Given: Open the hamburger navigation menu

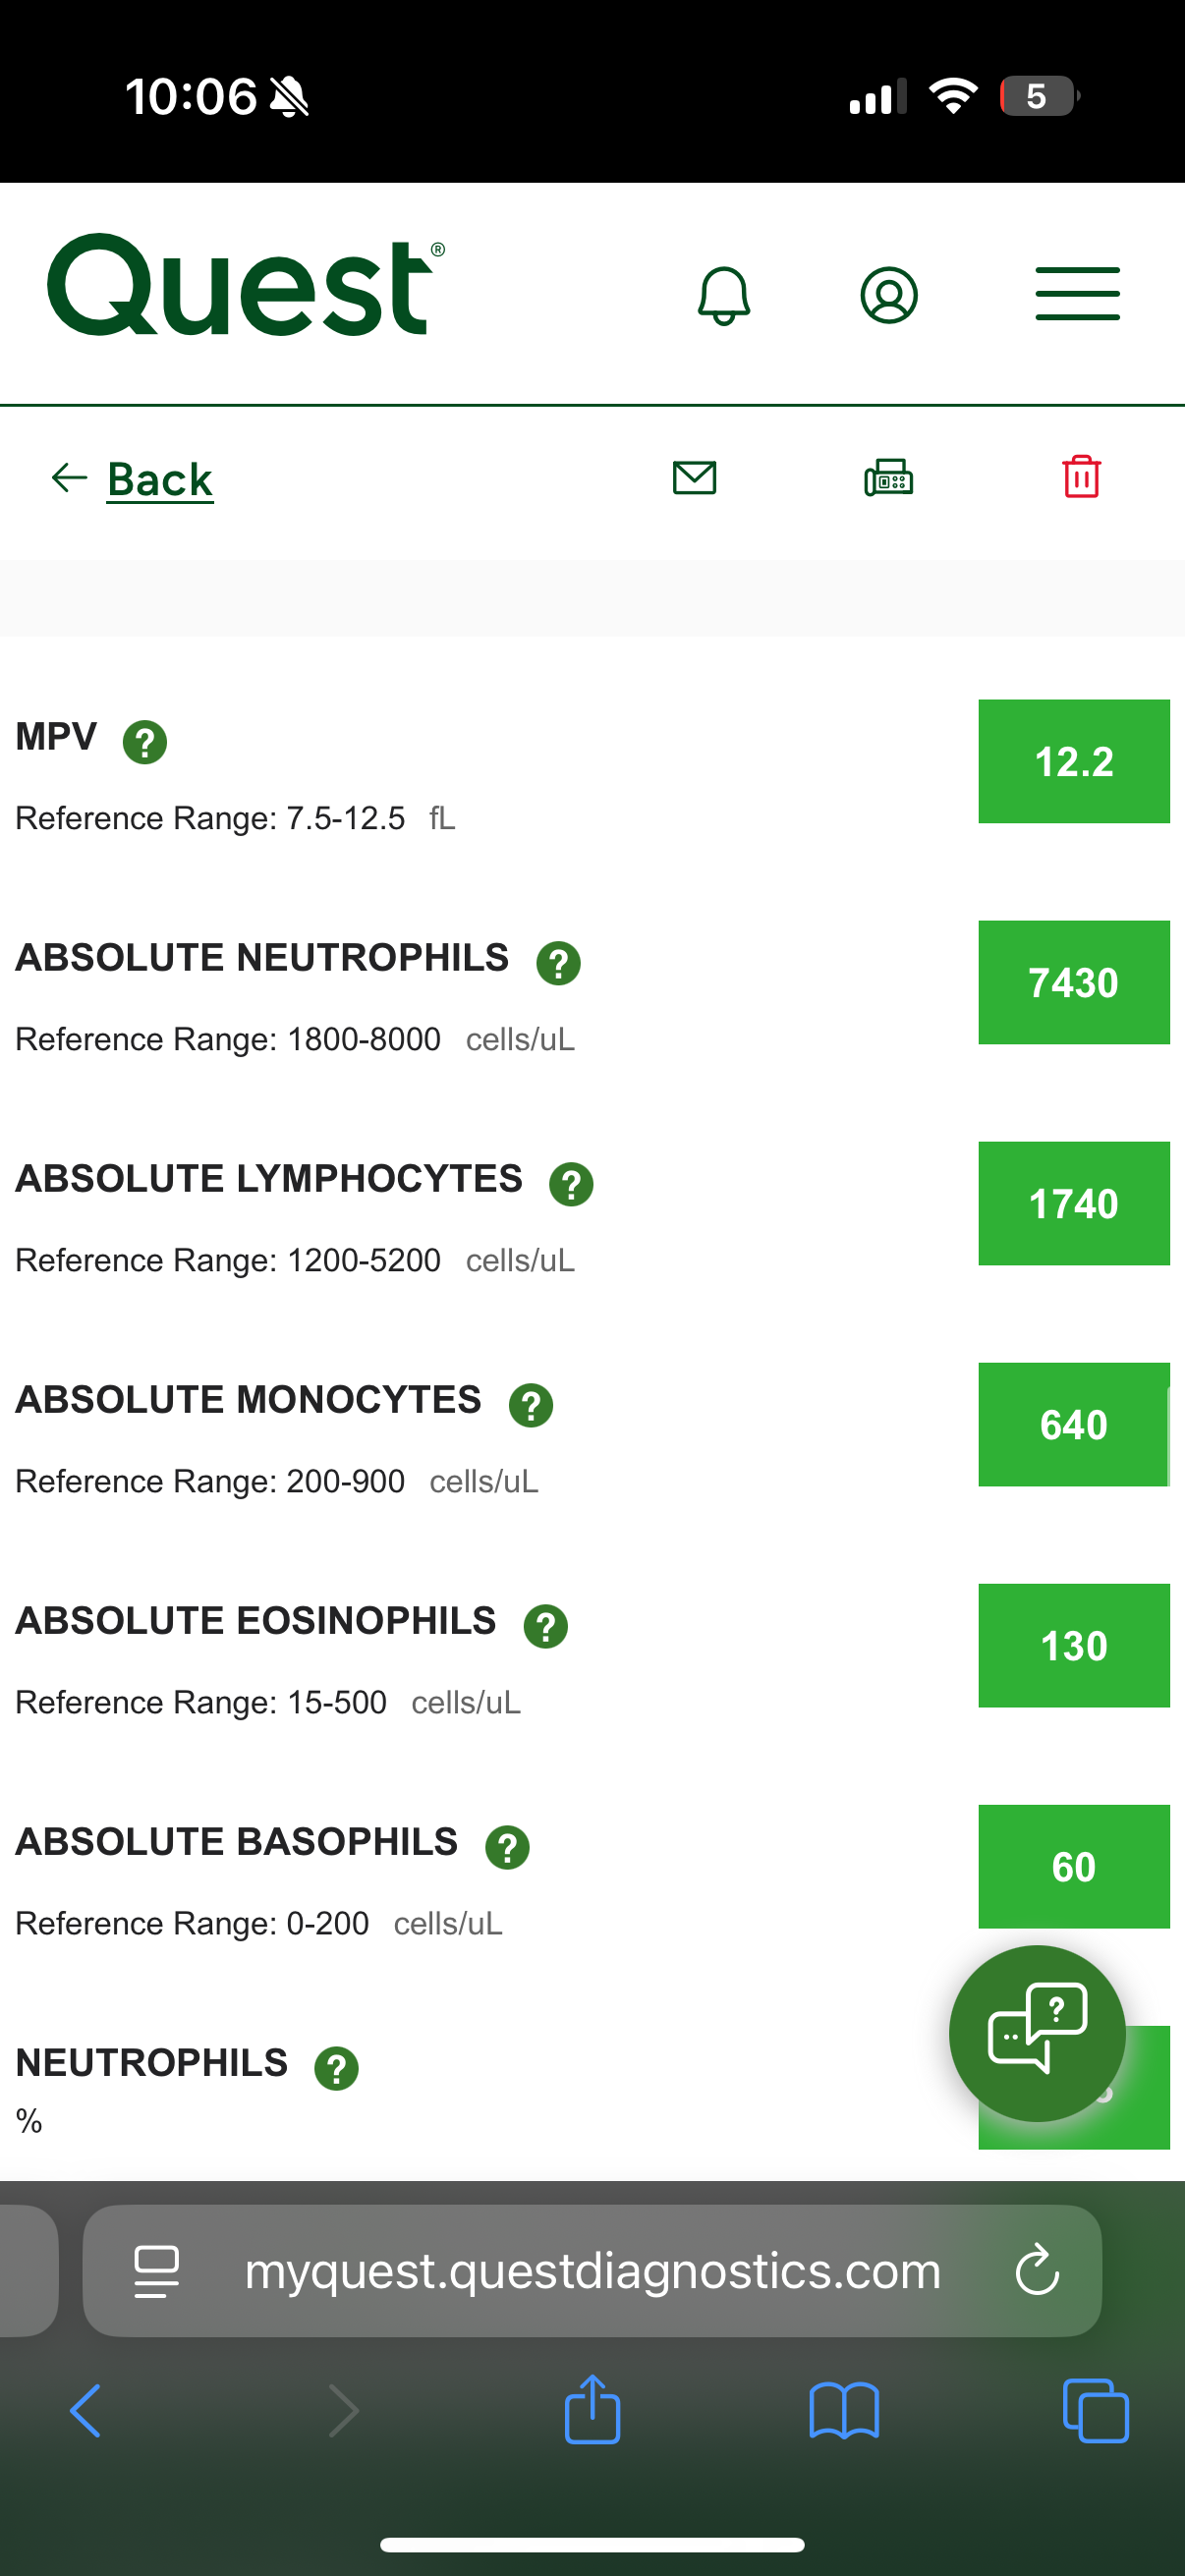Looking at the screenshot, I should pyautogui.click(x=1077, y=294).
